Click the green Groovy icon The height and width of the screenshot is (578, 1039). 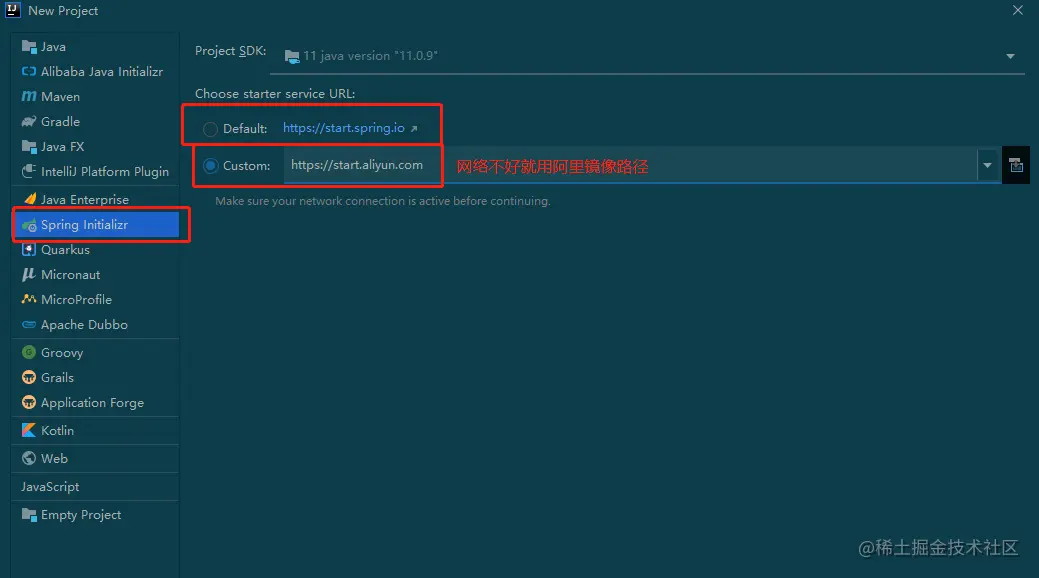[28, 352]
